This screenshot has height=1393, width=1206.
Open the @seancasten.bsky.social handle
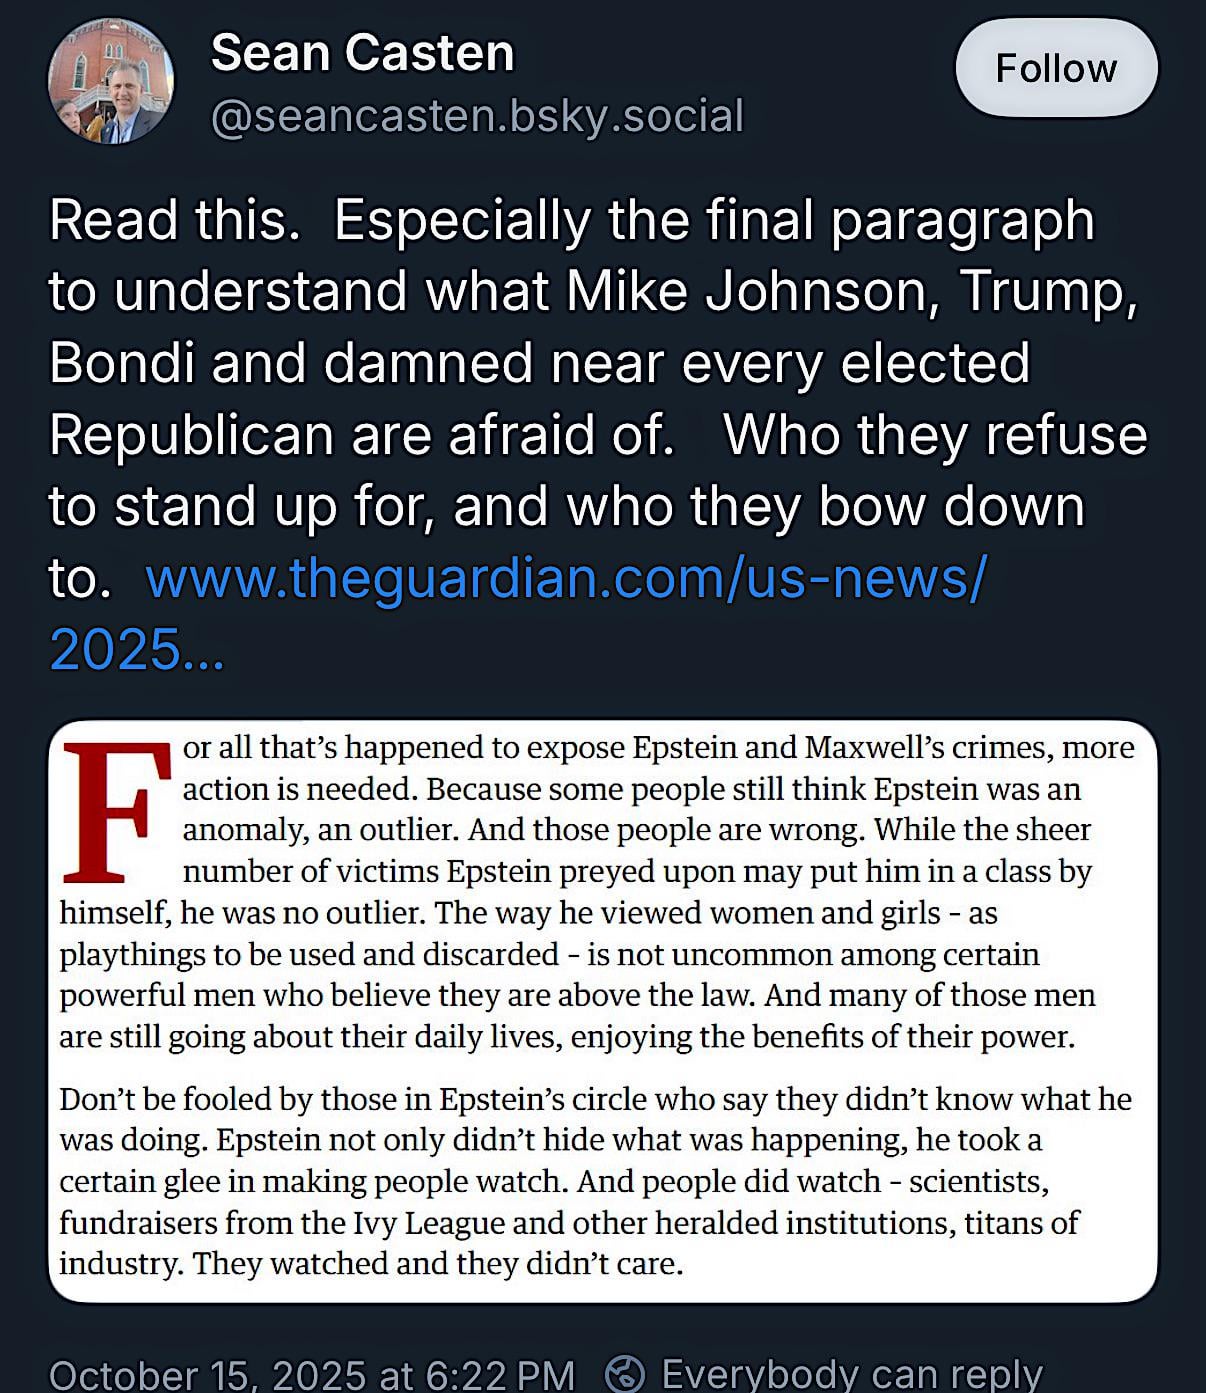click(x=477, y=116)
